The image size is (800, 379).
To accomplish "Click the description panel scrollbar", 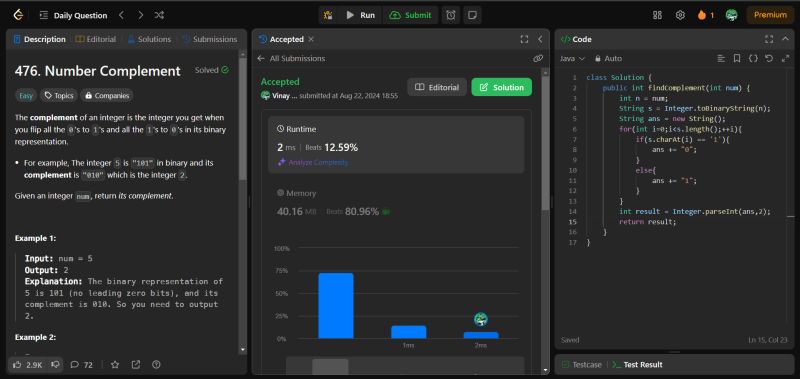I will click(243, 118).
